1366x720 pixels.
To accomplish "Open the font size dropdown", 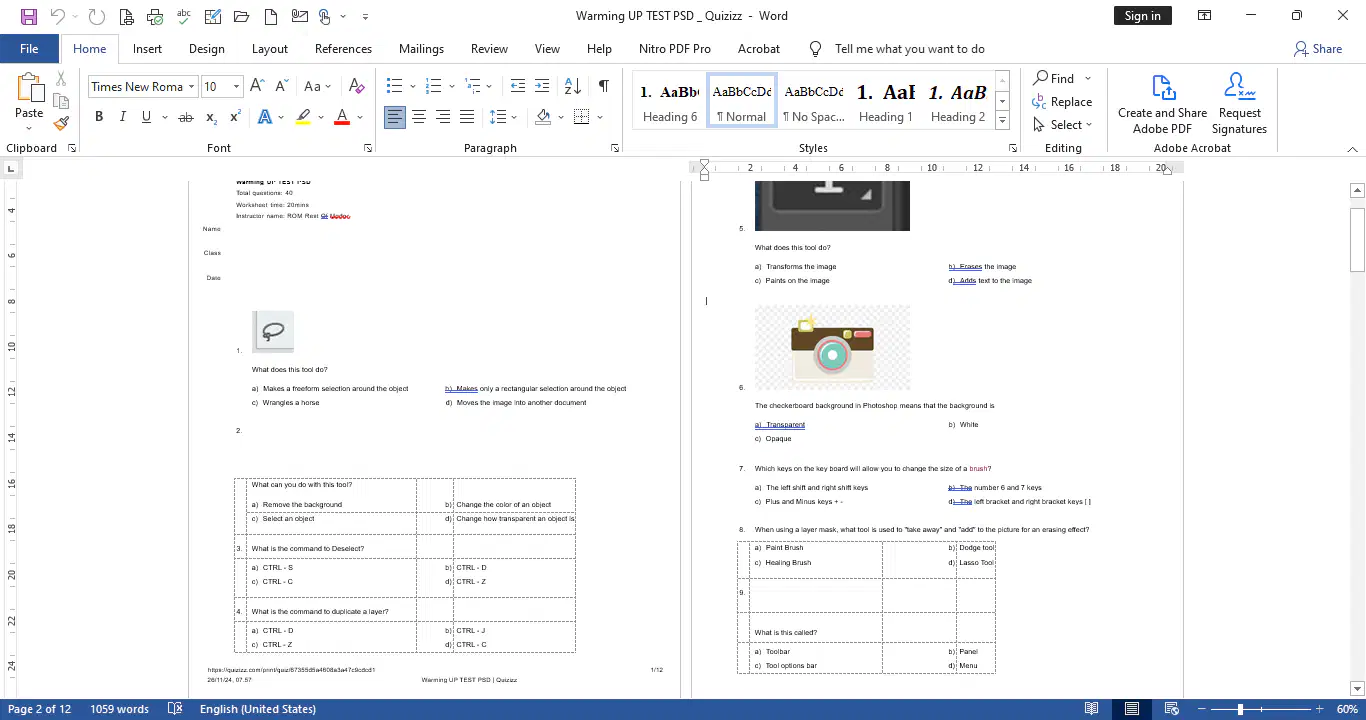I will click(x=236, y=87).
